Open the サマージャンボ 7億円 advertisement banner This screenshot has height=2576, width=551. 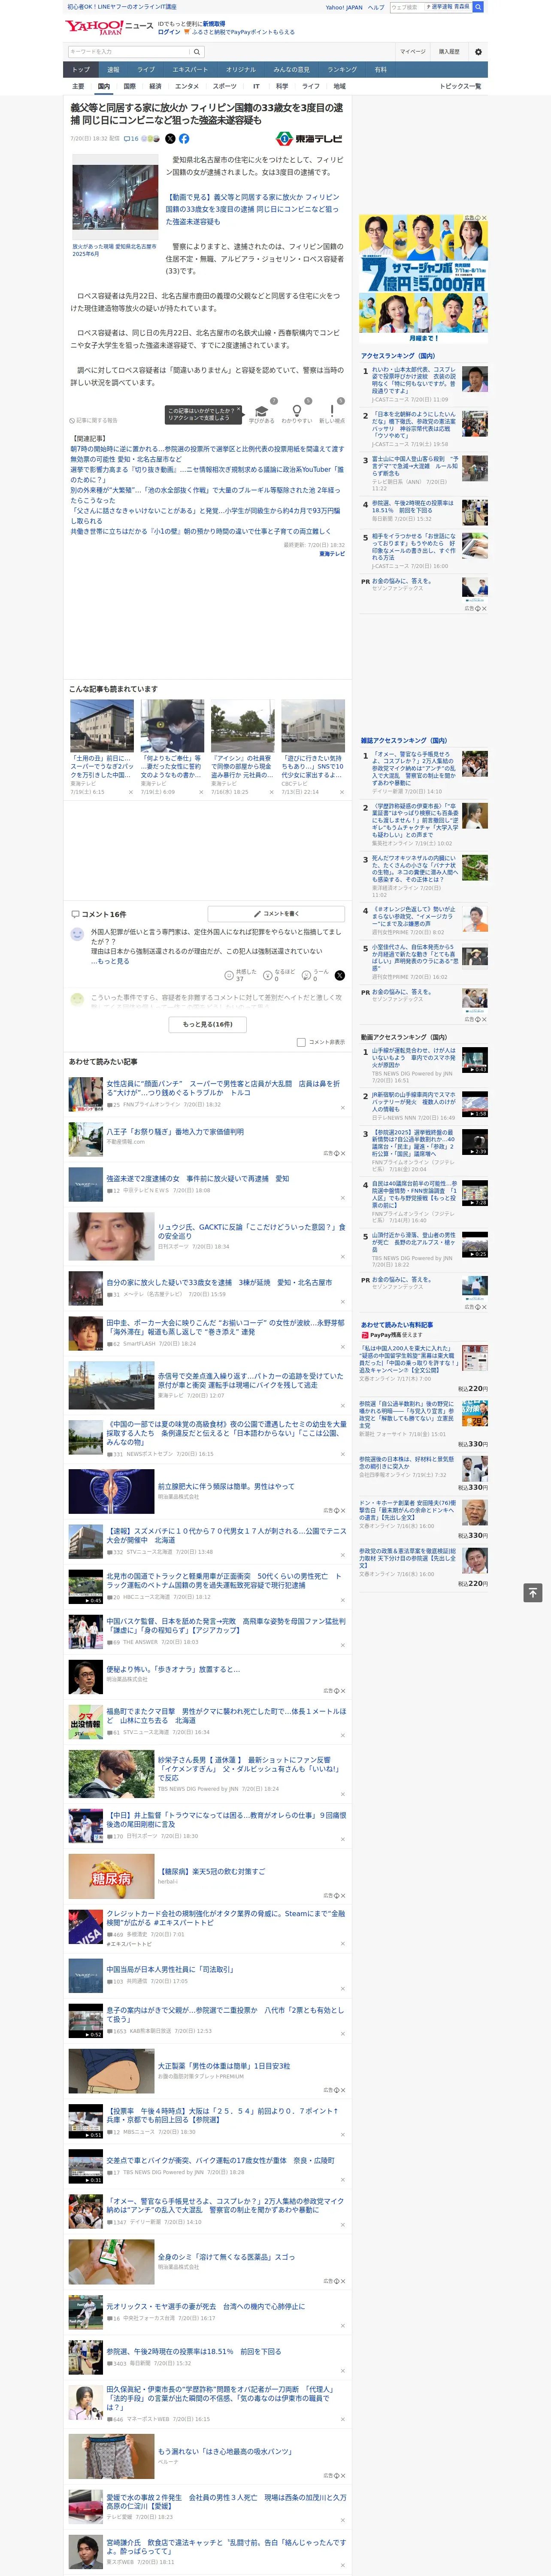click(x=424, y=279)
